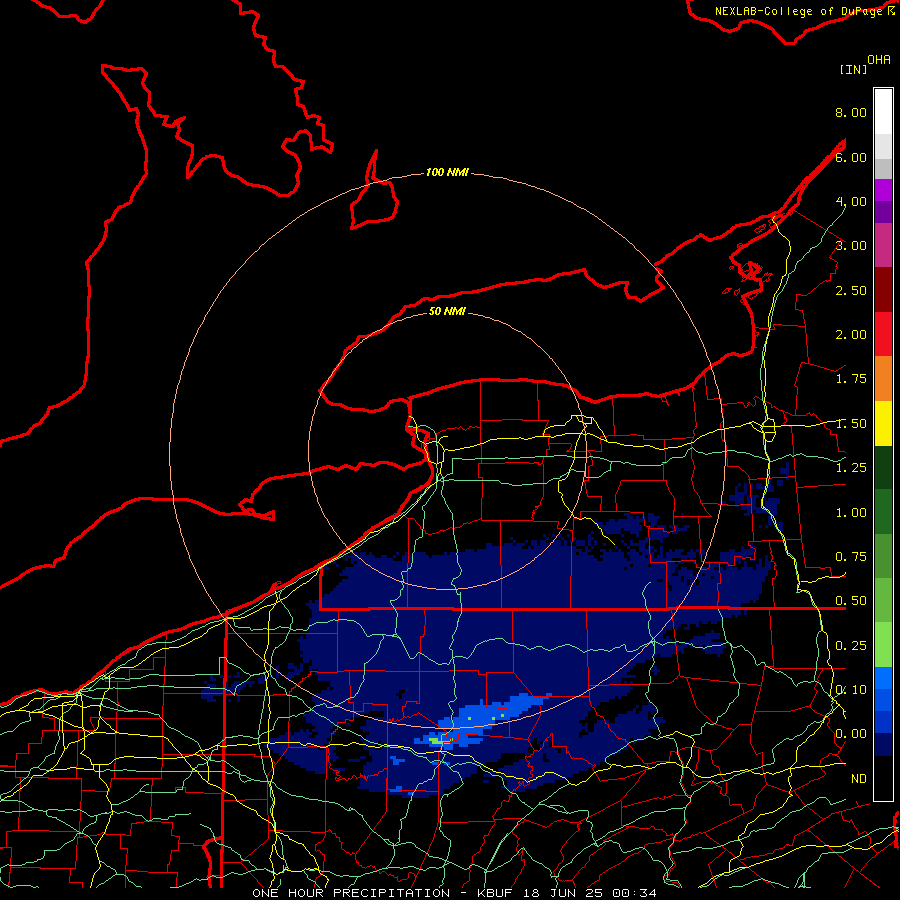Click the 2.00 legend value
Image resolution: width=900 pixels, height=900 pixels.
pyautogui.click(x=851, y=335)
